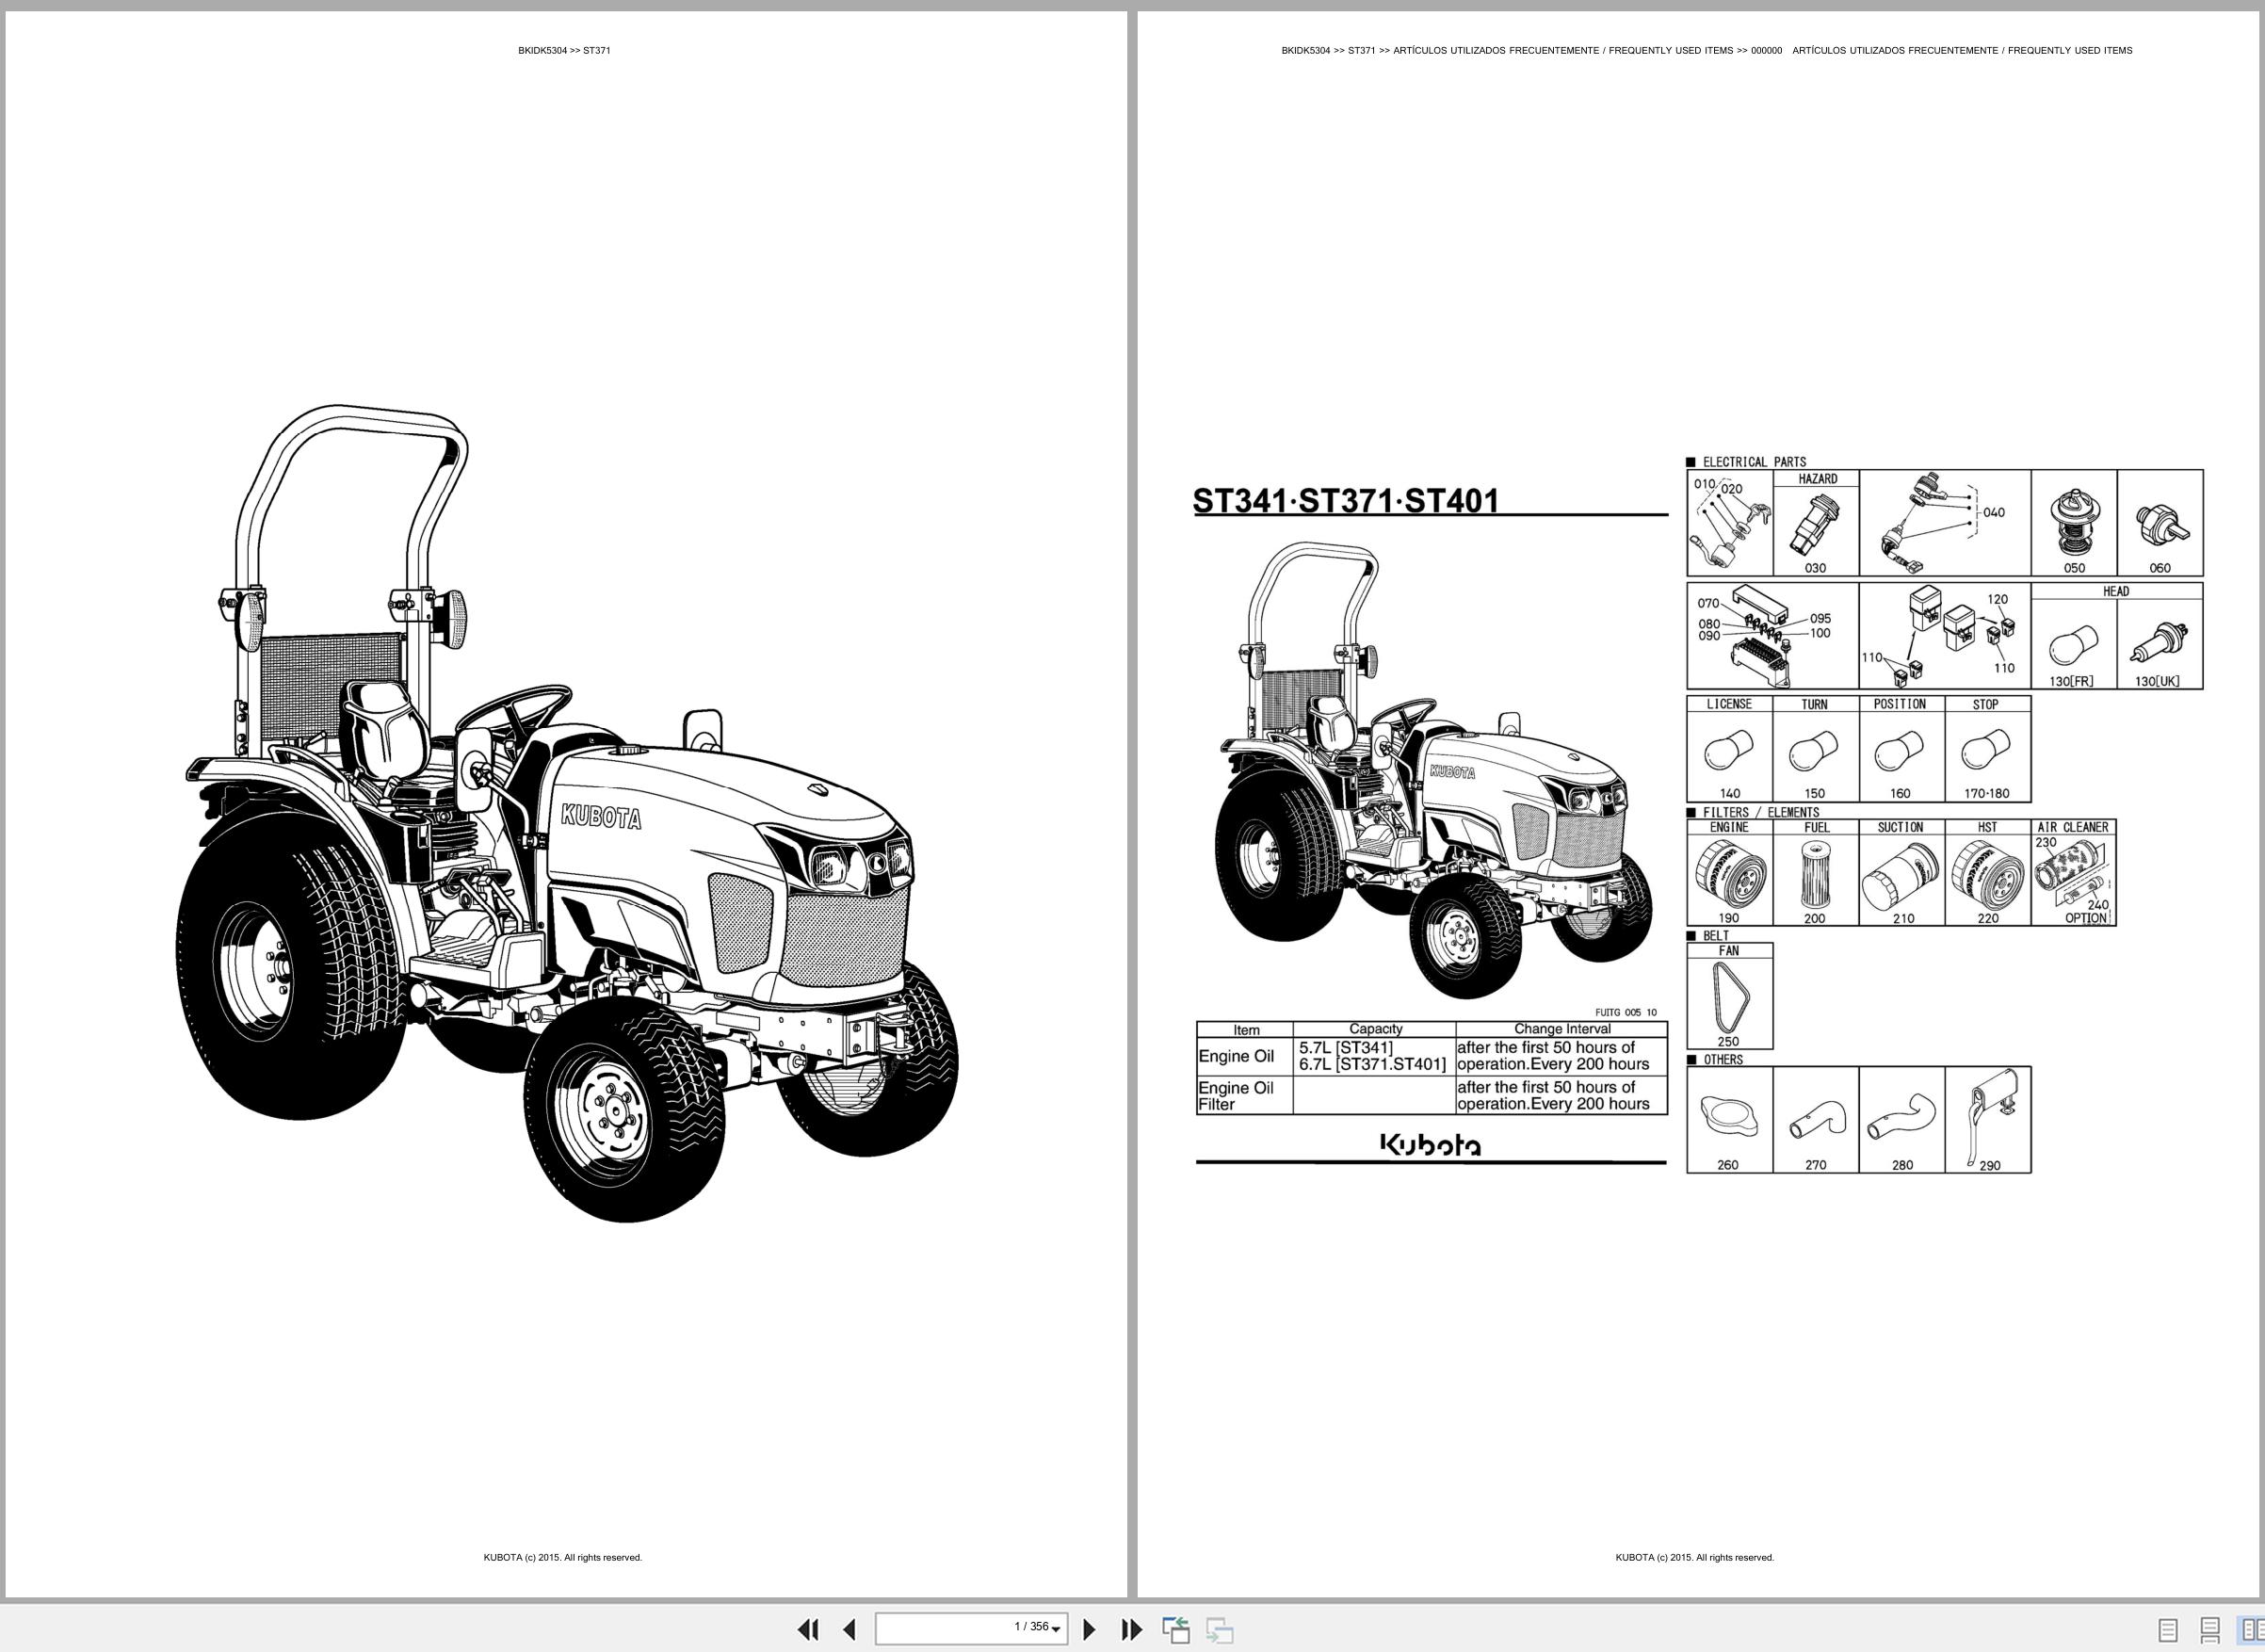
Task: Click the thermostat part 050
Action: [x=2074, y=523]
